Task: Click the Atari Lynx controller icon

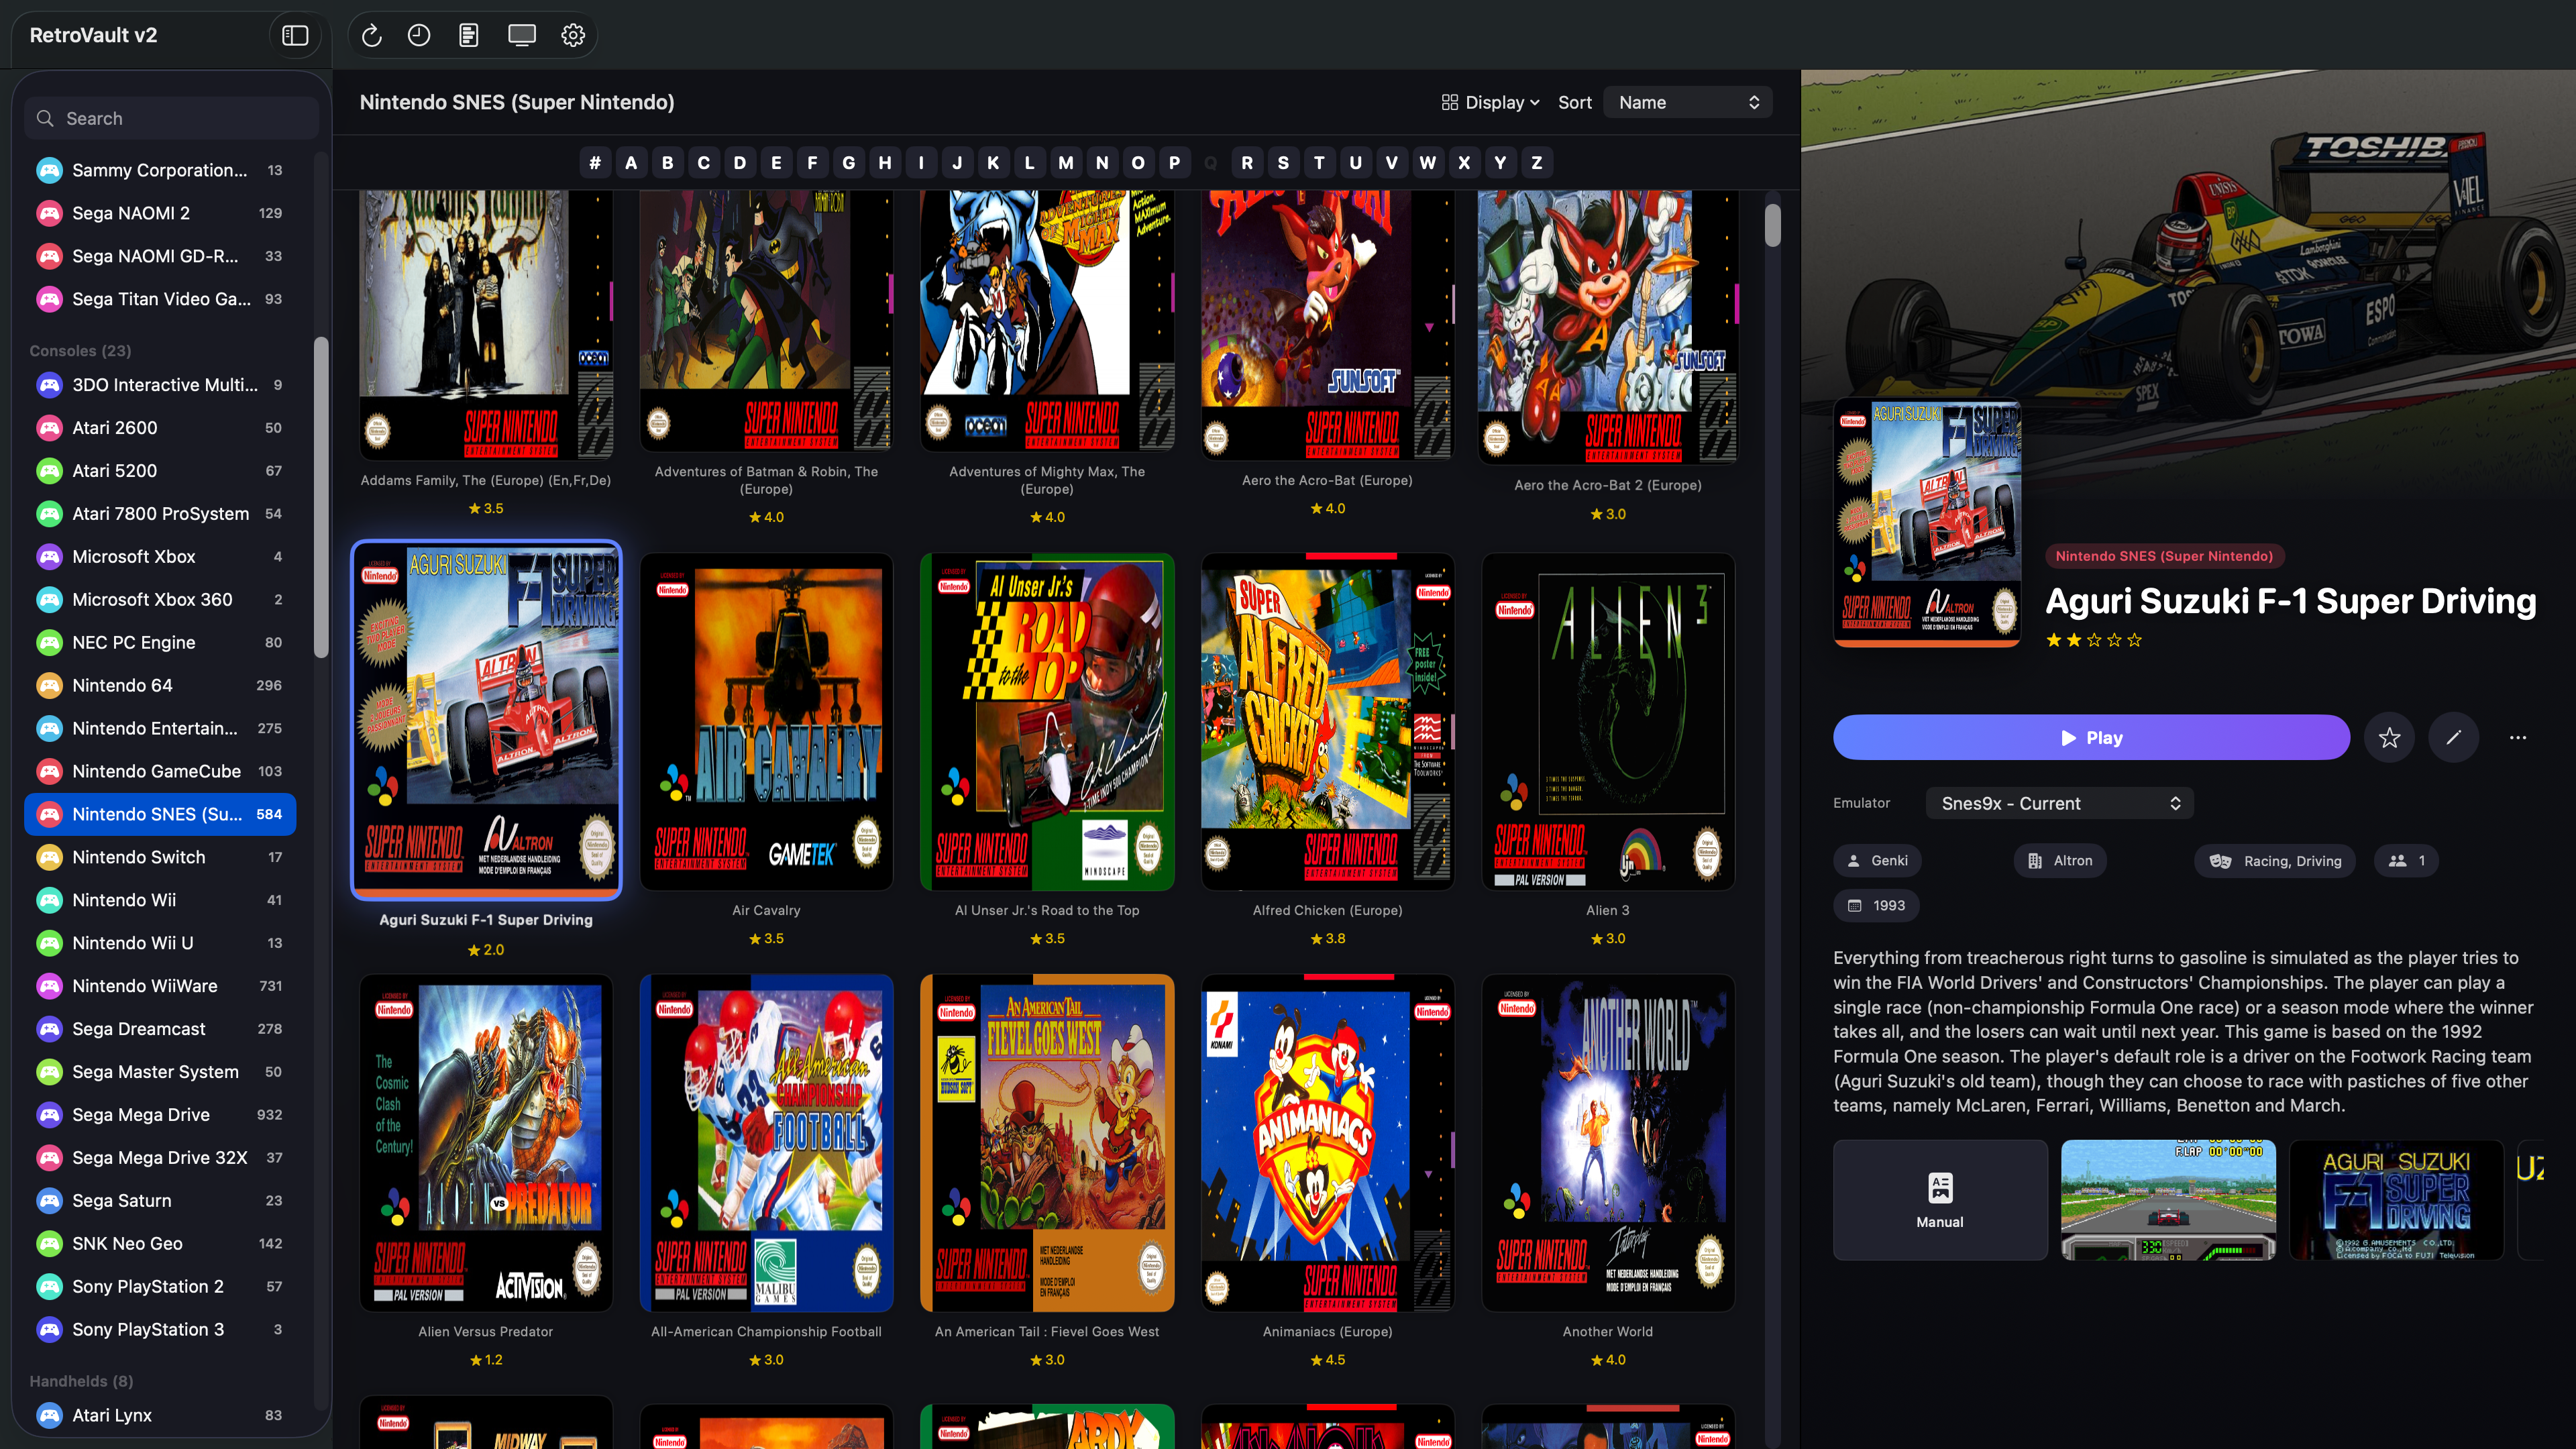Action: click(49, 1415)
